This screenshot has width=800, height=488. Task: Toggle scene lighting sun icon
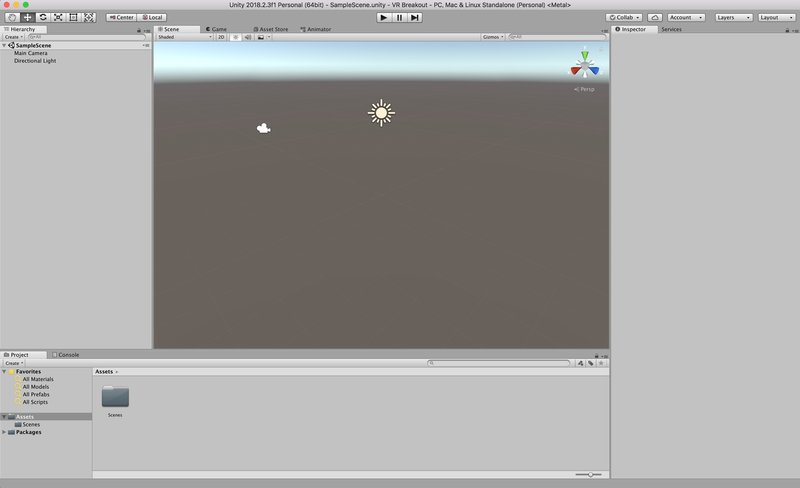[236, 37]
